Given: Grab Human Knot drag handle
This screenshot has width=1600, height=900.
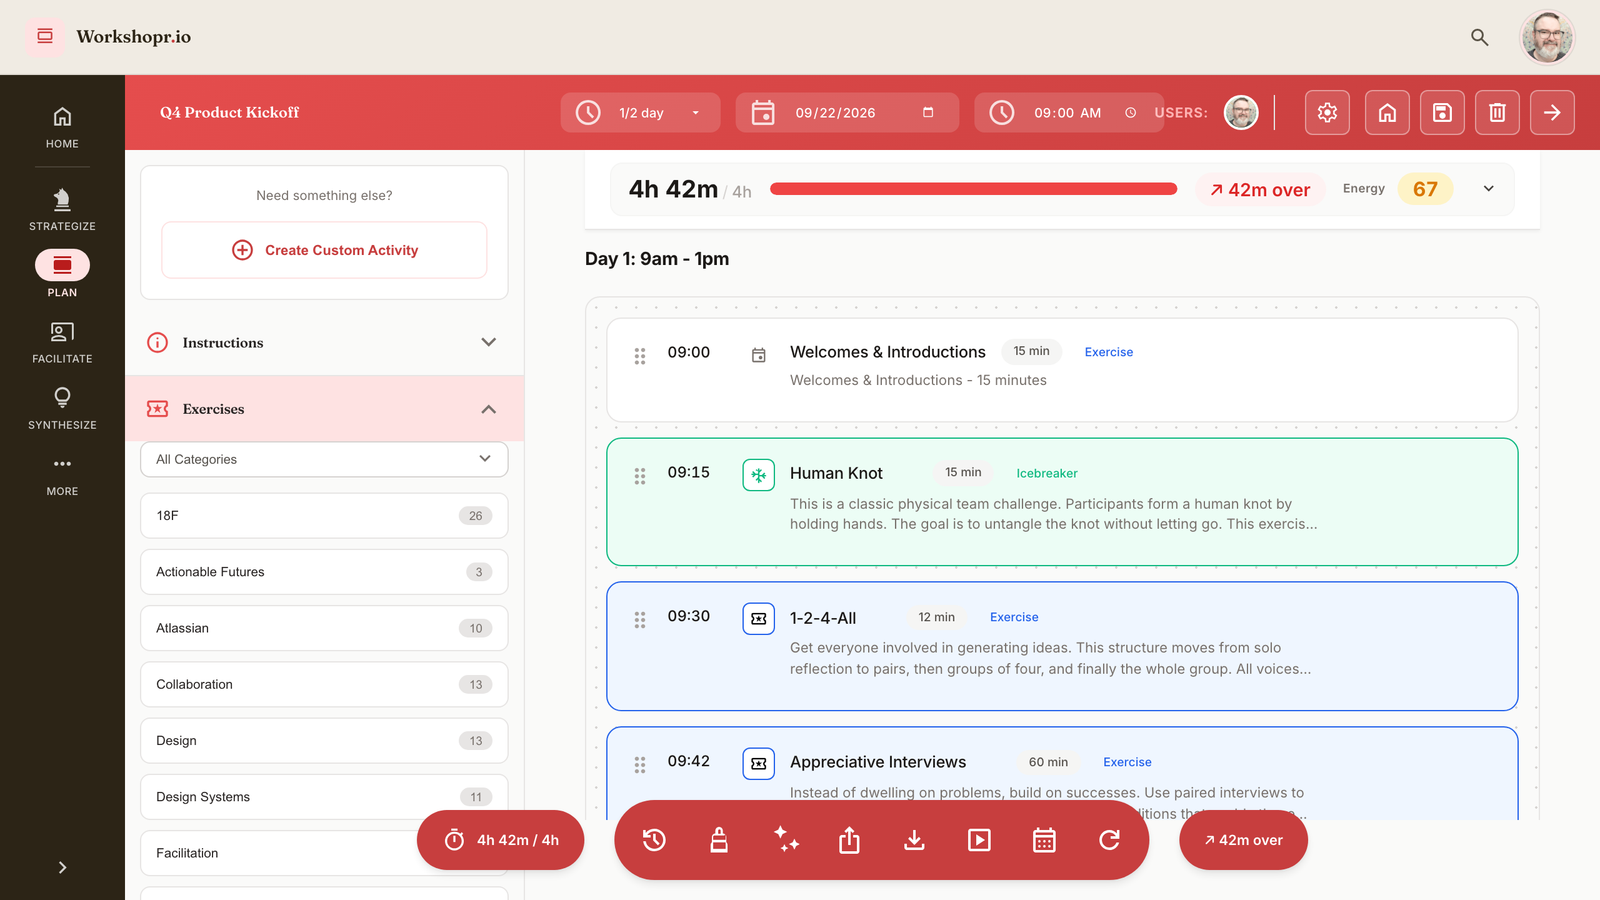Looking at the screenshot, I should coord(640,476).
